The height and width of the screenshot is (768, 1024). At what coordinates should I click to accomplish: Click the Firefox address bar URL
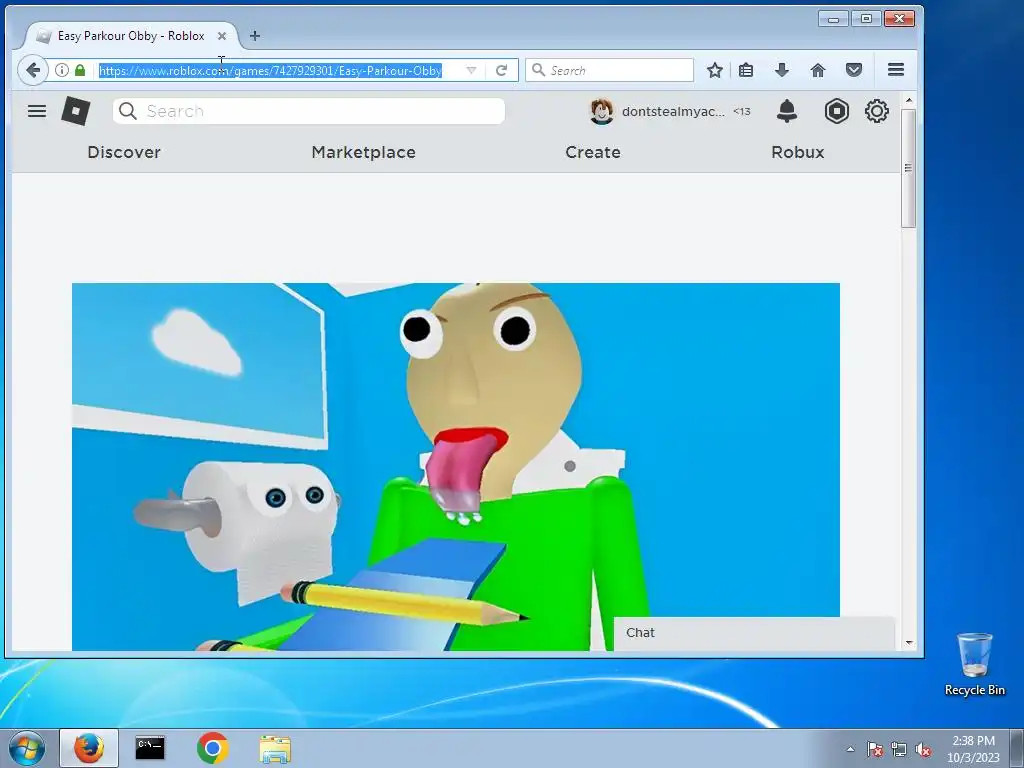click(270, 71)
